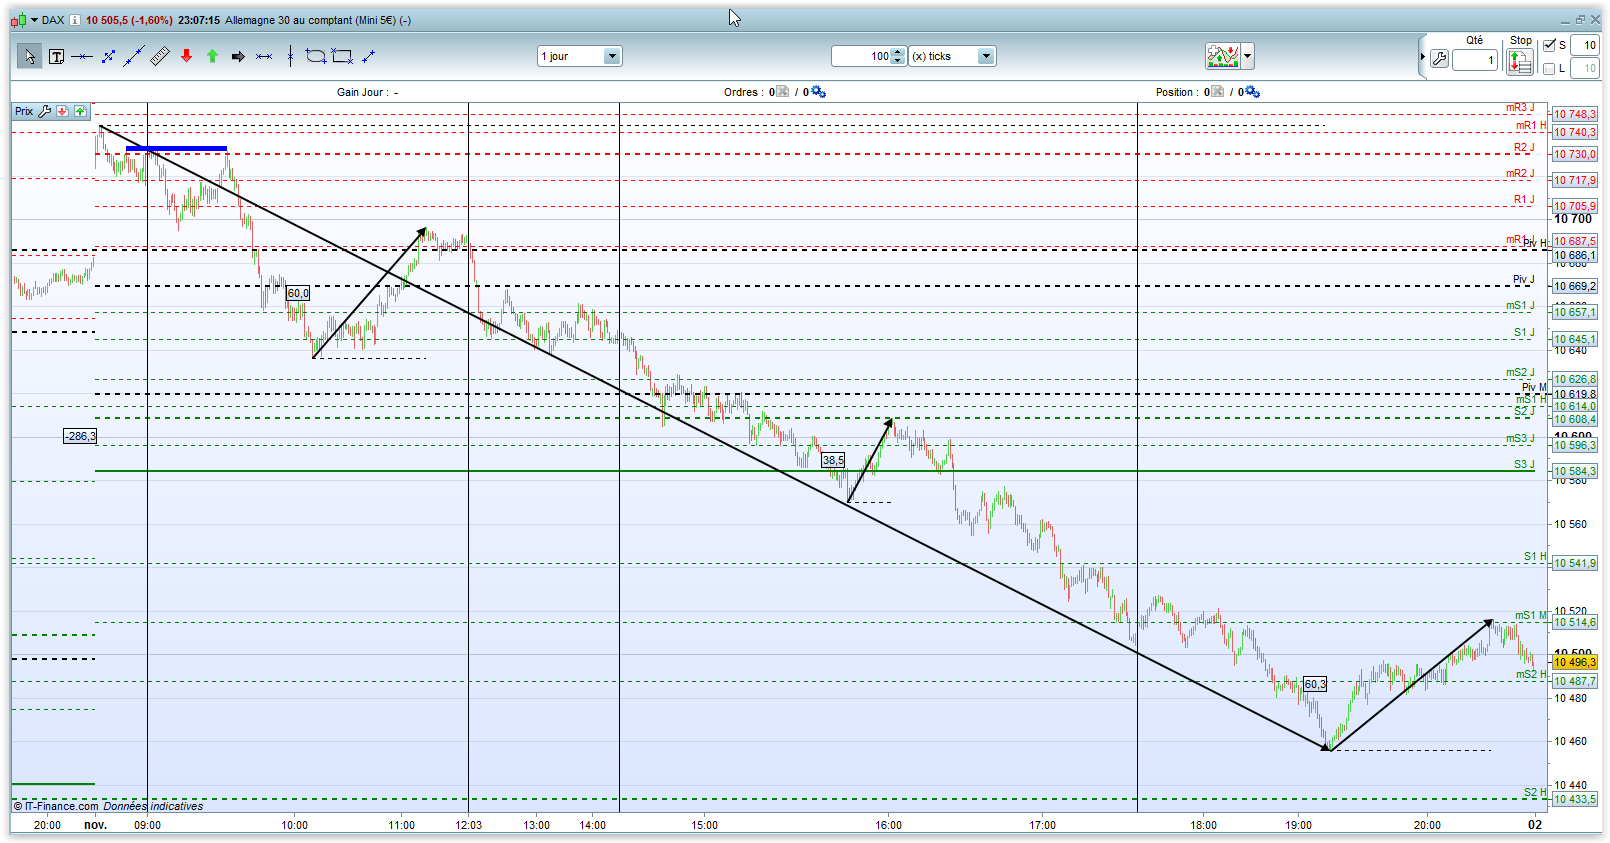Collapse the trading panel triangle
Viewport: 1610px width, 843px height.
click(x=1422, y=57)
